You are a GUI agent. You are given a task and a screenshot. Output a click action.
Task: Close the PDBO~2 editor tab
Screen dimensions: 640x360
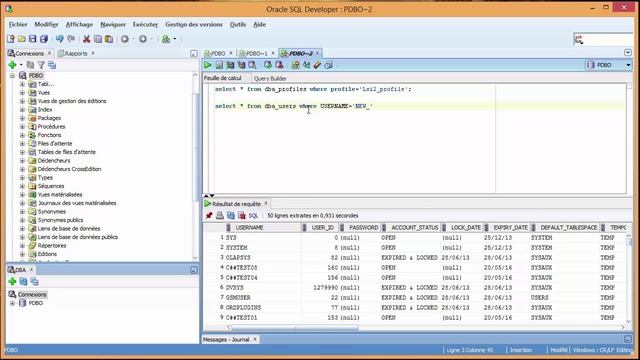pyautogui.click(x=317, y=53)
